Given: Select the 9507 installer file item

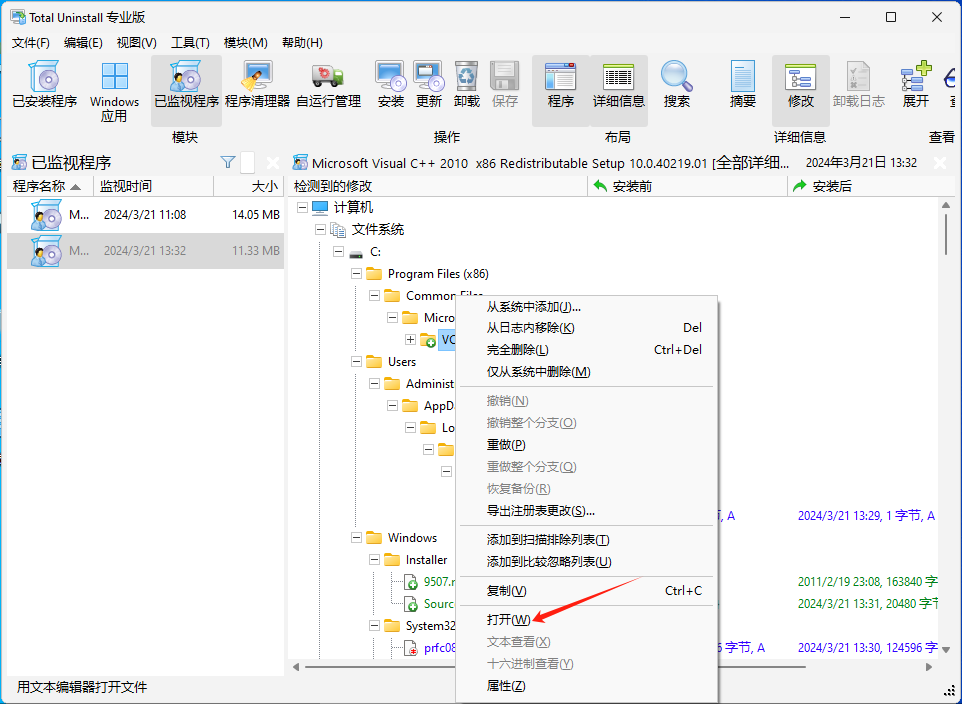Looking at the screenshot, I should click(x=439, y=581).
